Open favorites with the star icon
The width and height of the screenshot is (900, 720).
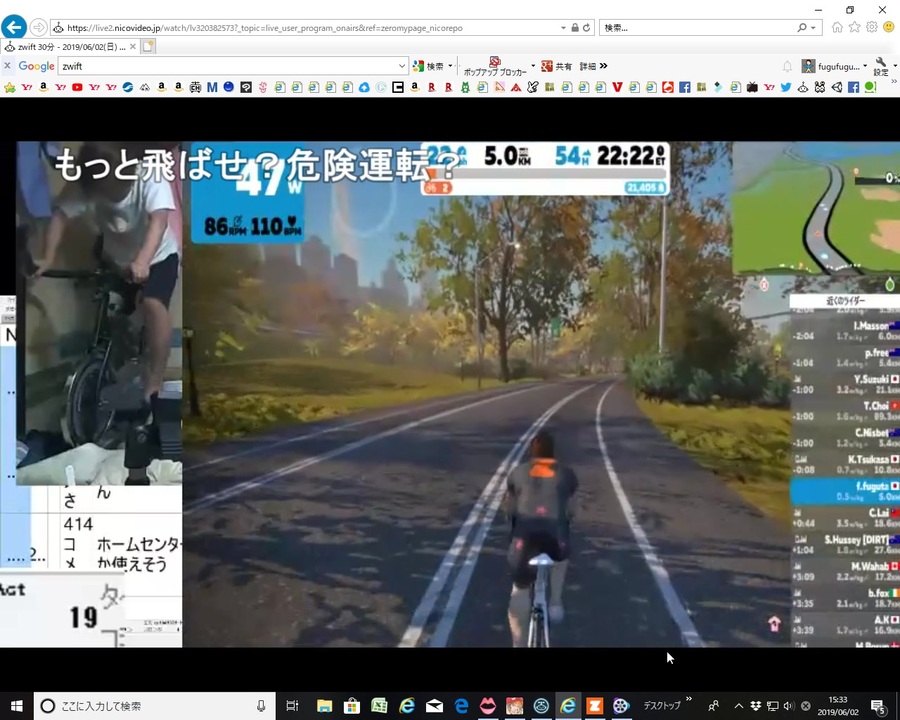(x=855, y=27)
